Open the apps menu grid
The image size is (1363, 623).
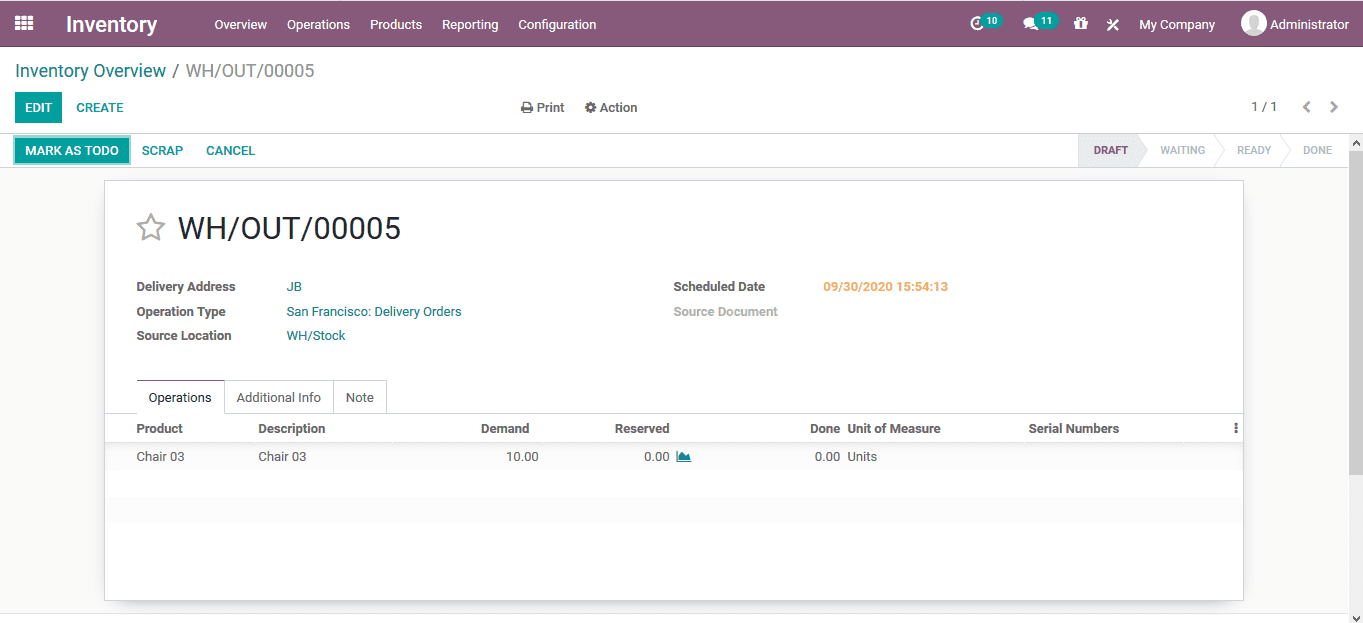coord(24,23)
